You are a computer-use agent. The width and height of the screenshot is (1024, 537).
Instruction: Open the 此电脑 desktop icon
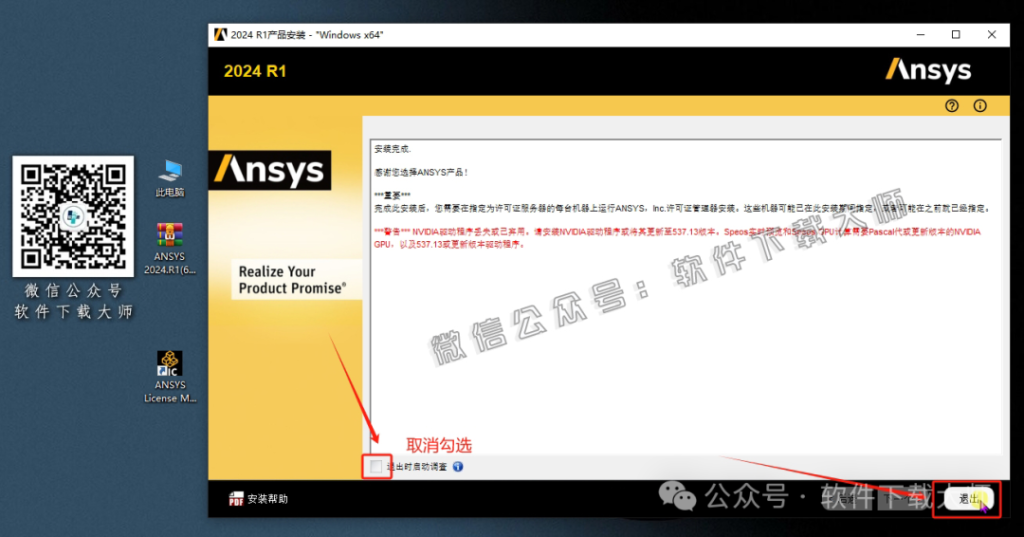click(x=170, y=178)
